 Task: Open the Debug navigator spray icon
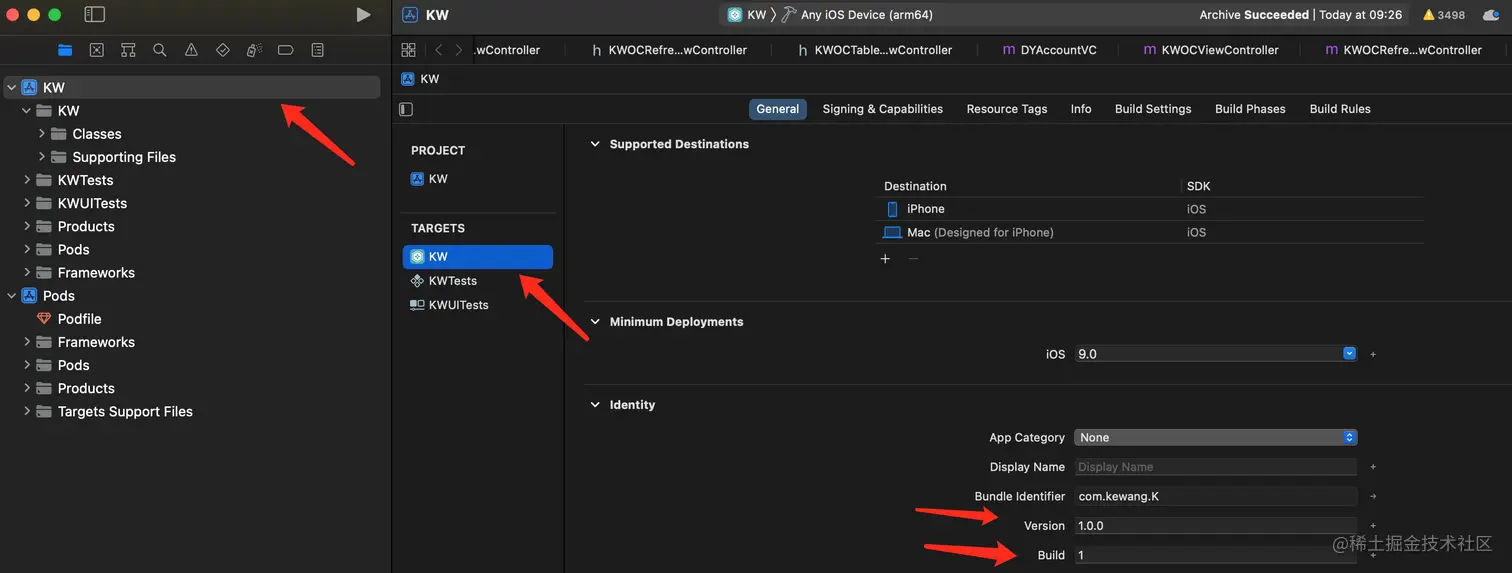tap(254, 50)
